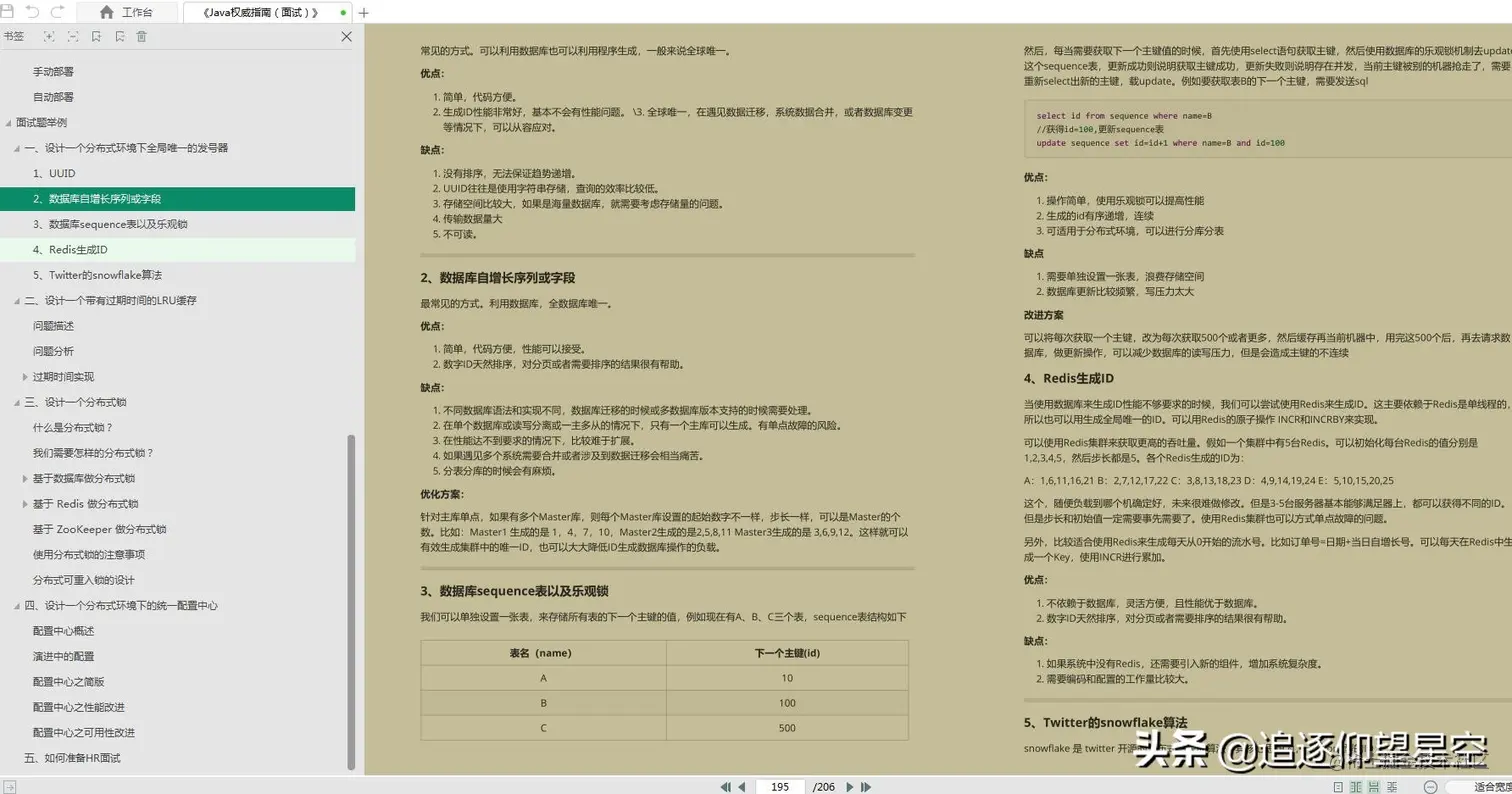Click the page number input showing 195
Screen dimensions: 1512x794
tap(781, 787)
